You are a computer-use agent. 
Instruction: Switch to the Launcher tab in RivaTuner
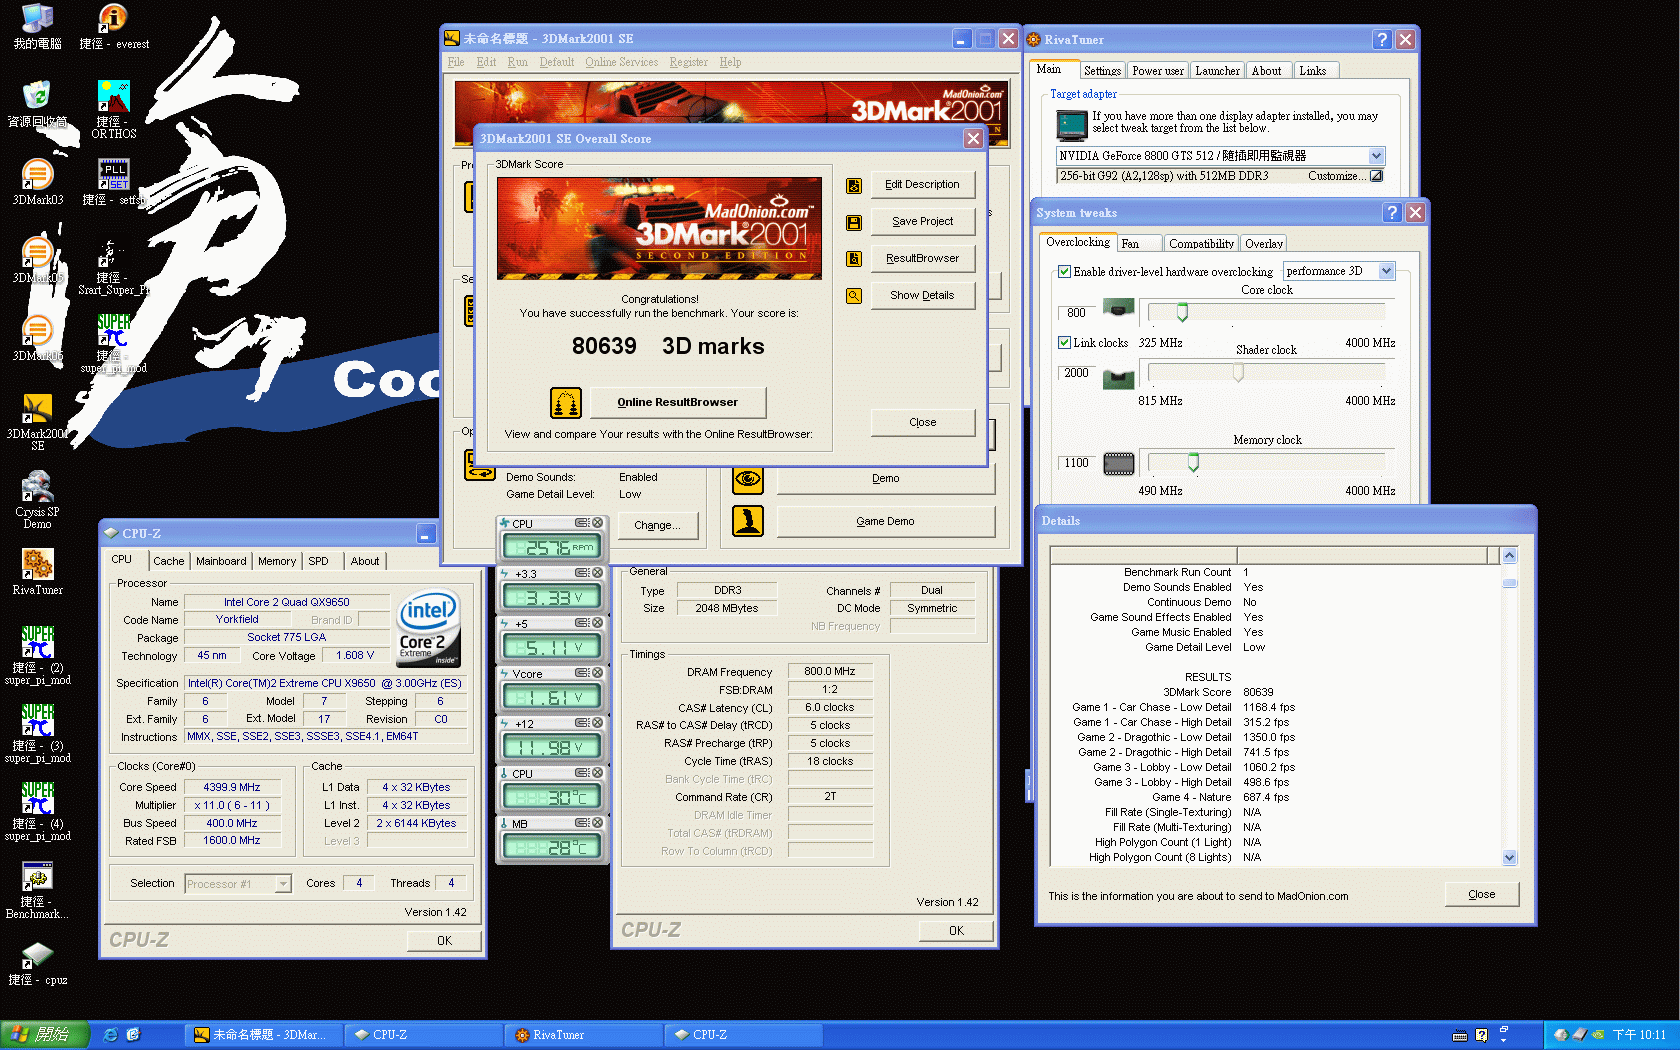click(1217, 71)
